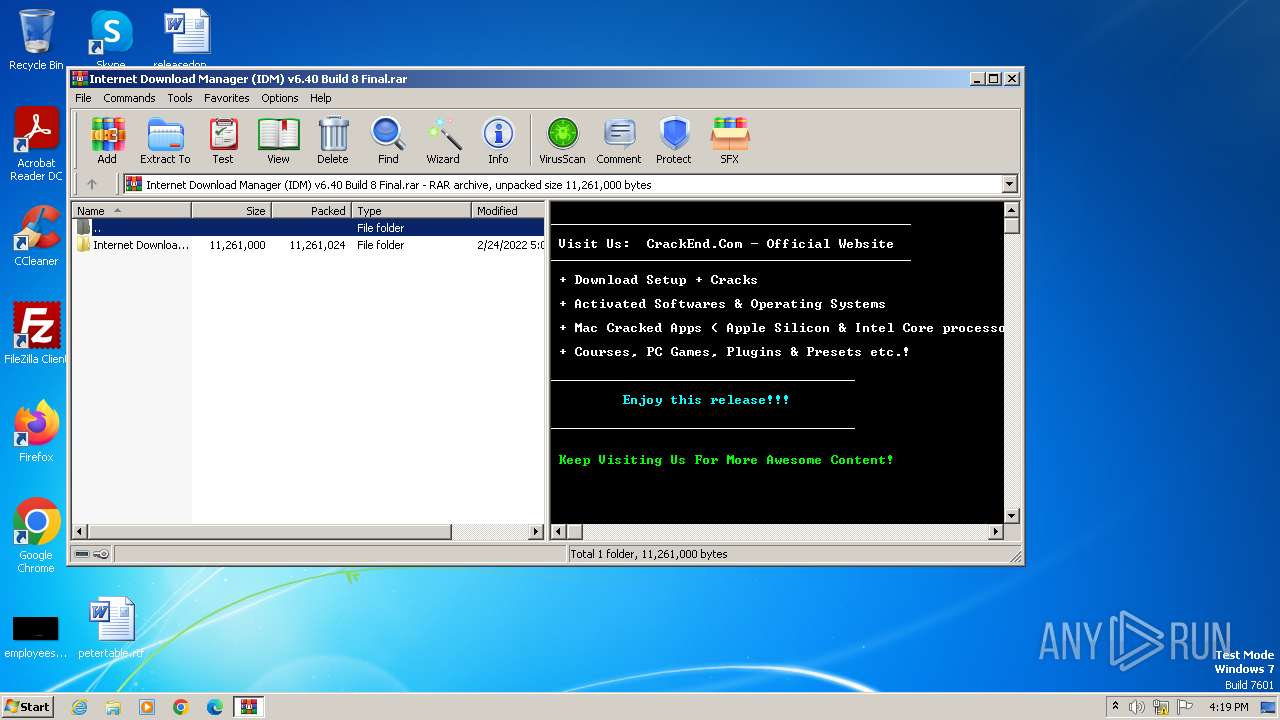The width and height of the screenshot is (1280, 720).
Task: Sort file list by Type column
Action: (411, 210)
